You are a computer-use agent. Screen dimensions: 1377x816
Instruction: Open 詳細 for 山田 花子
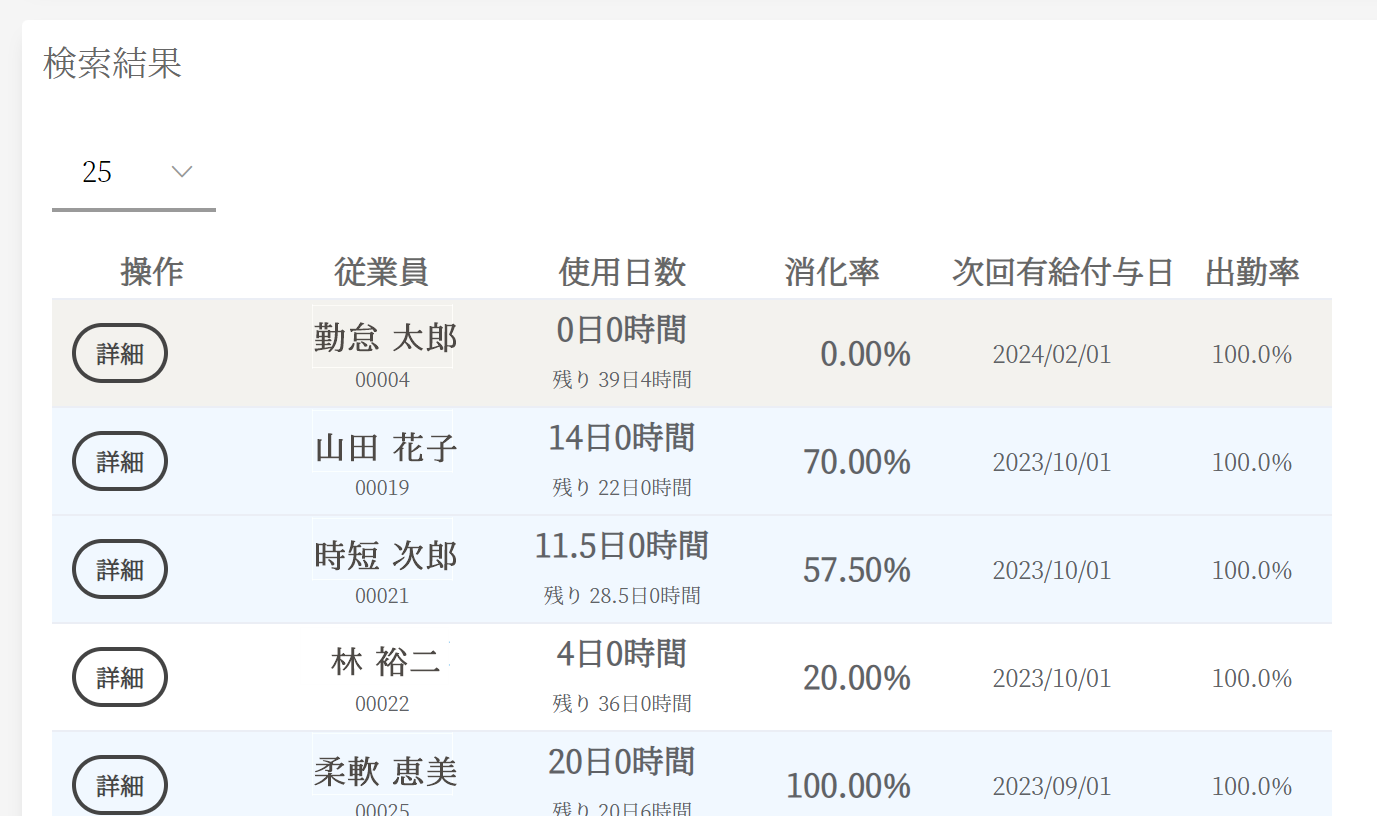(x=120, y=461)
